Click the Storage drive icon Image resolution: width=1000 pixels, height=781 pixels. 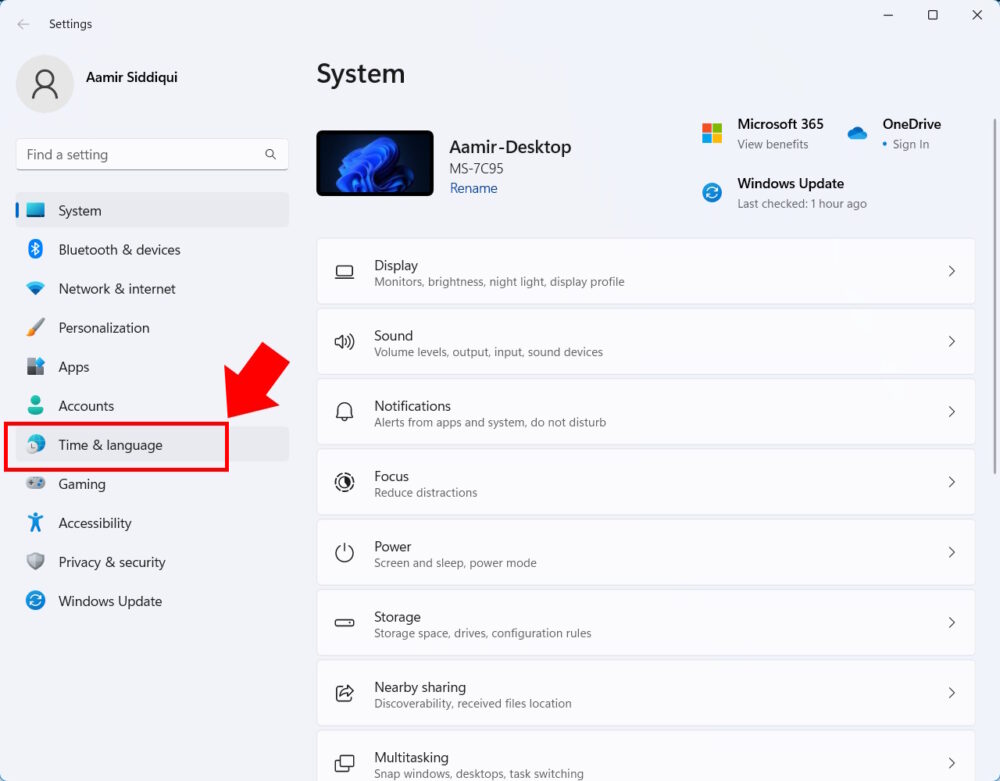point(344,622)
